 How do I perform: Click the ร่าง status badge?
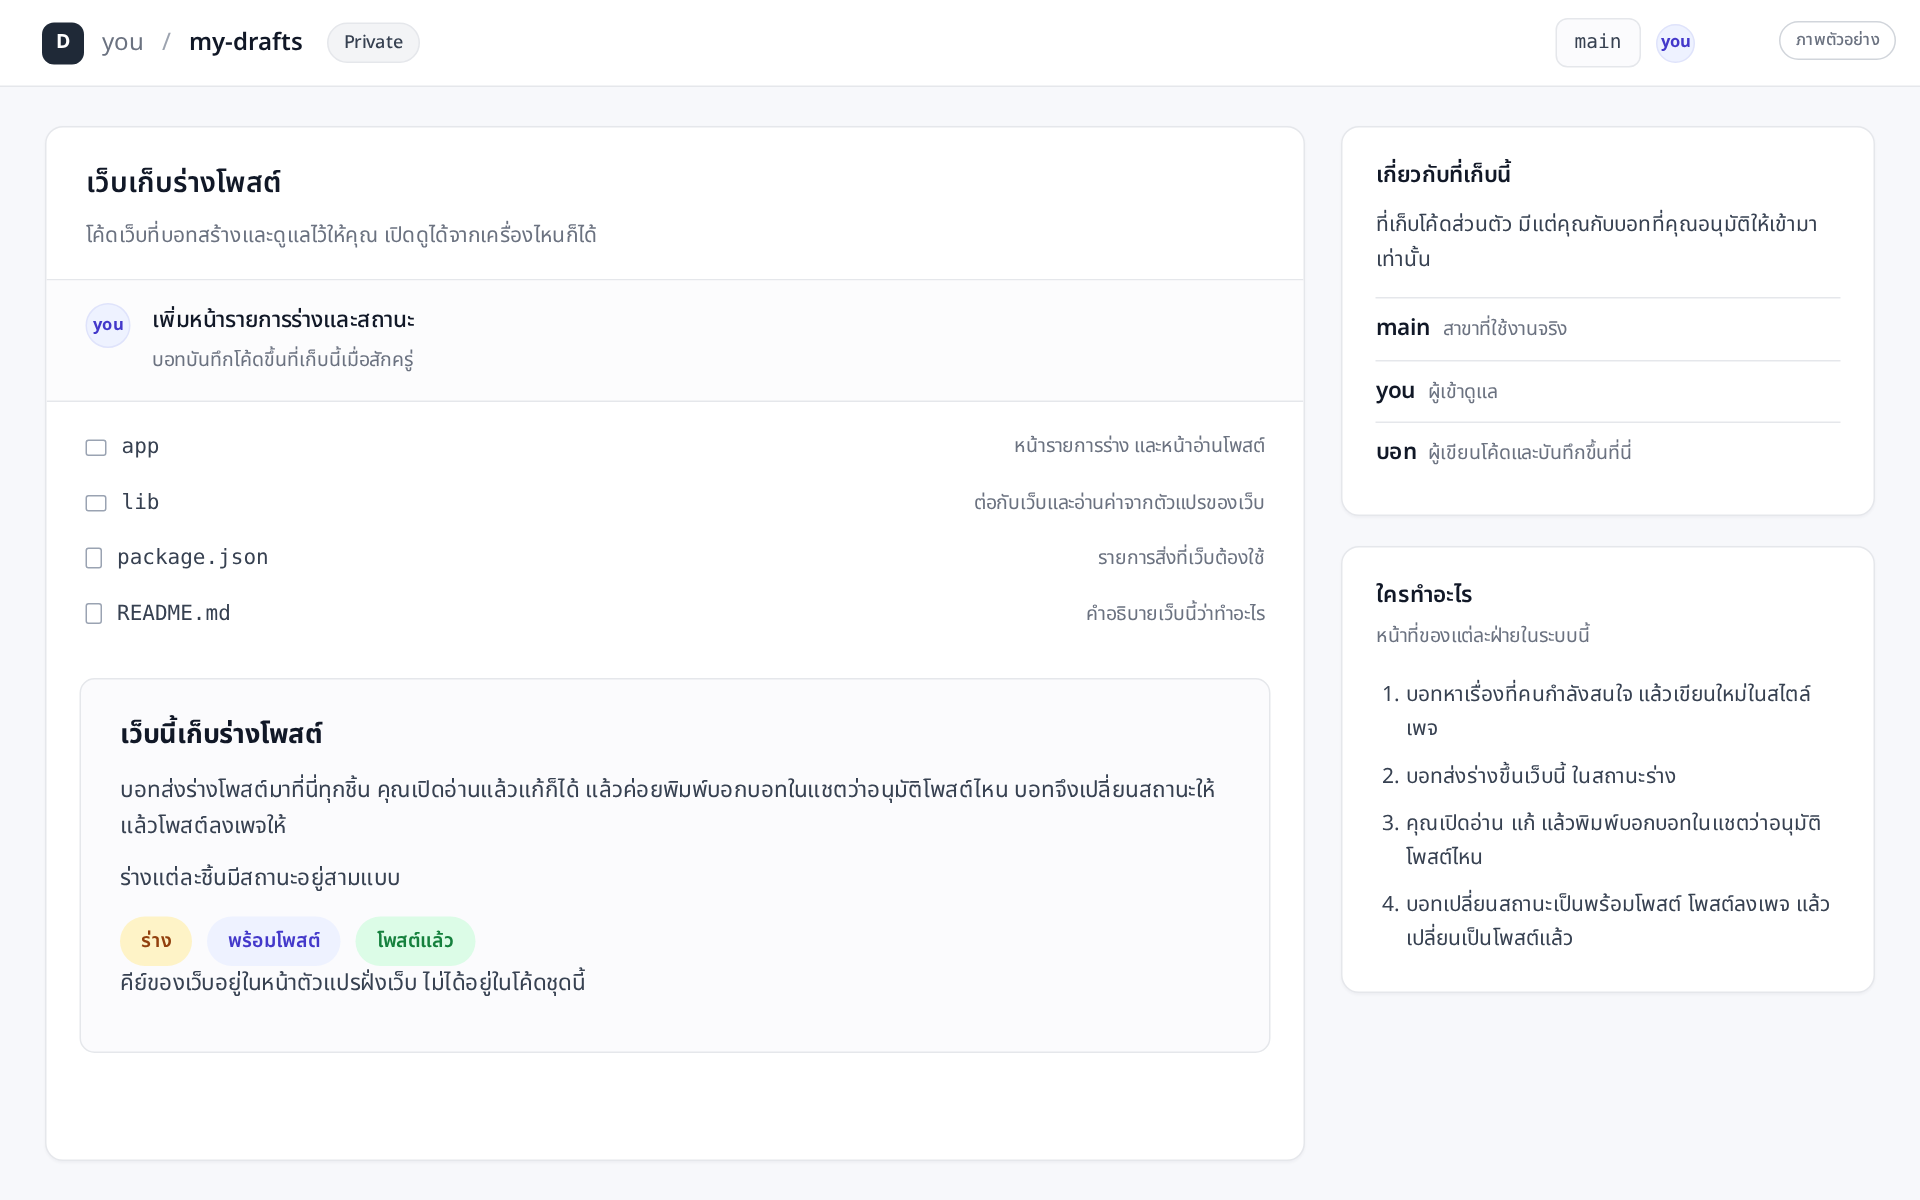156,941
